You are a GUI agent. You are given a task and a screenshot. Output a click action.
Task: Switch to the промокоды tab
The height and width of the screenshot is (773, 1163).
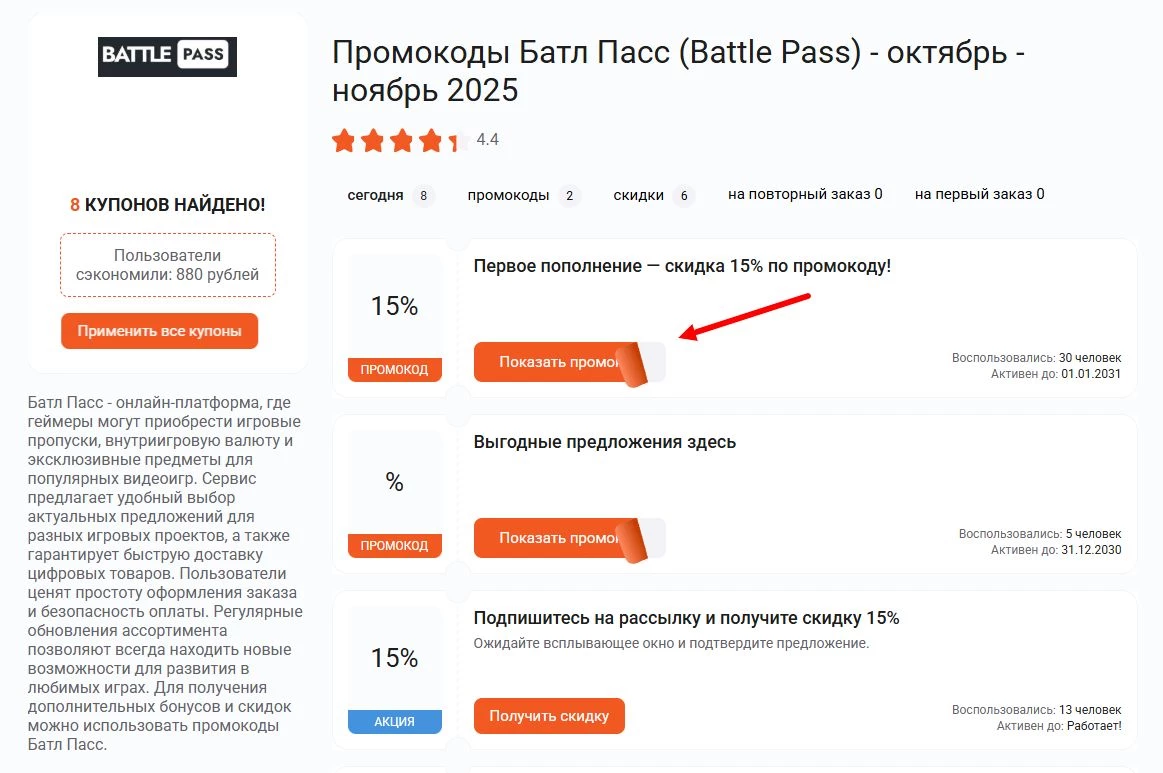click(x=510, y=196)
